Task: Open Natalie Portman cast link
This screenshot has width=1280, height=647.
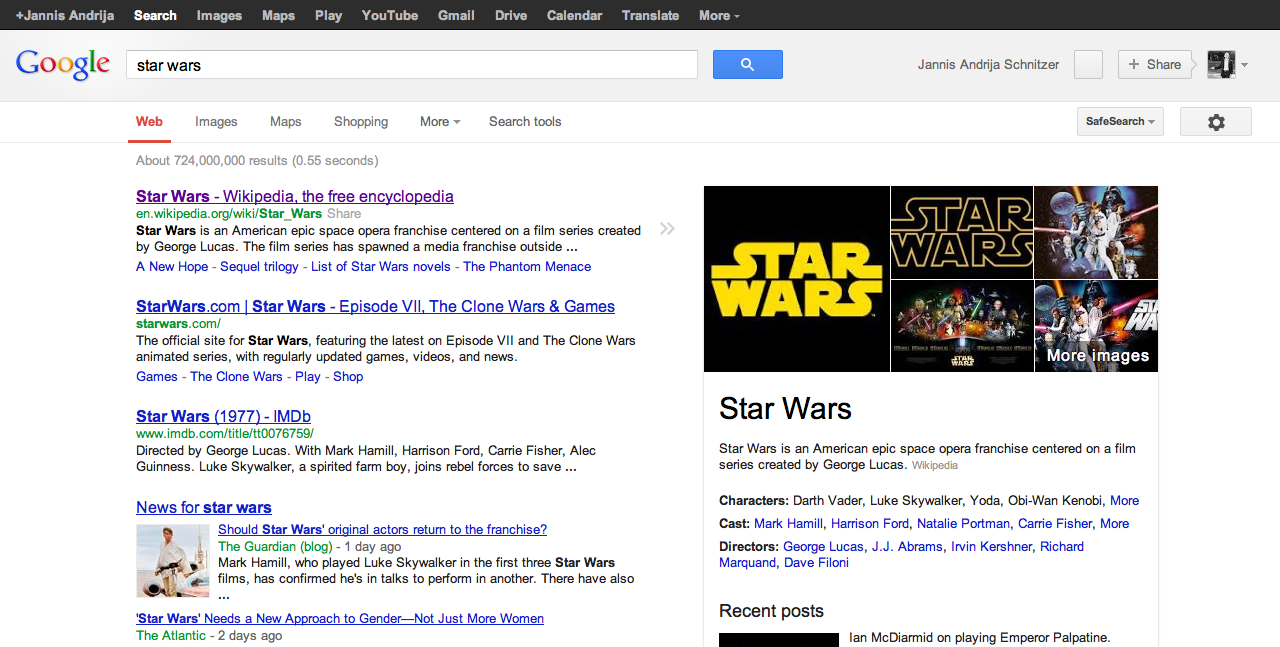Action: coord(963,524)
